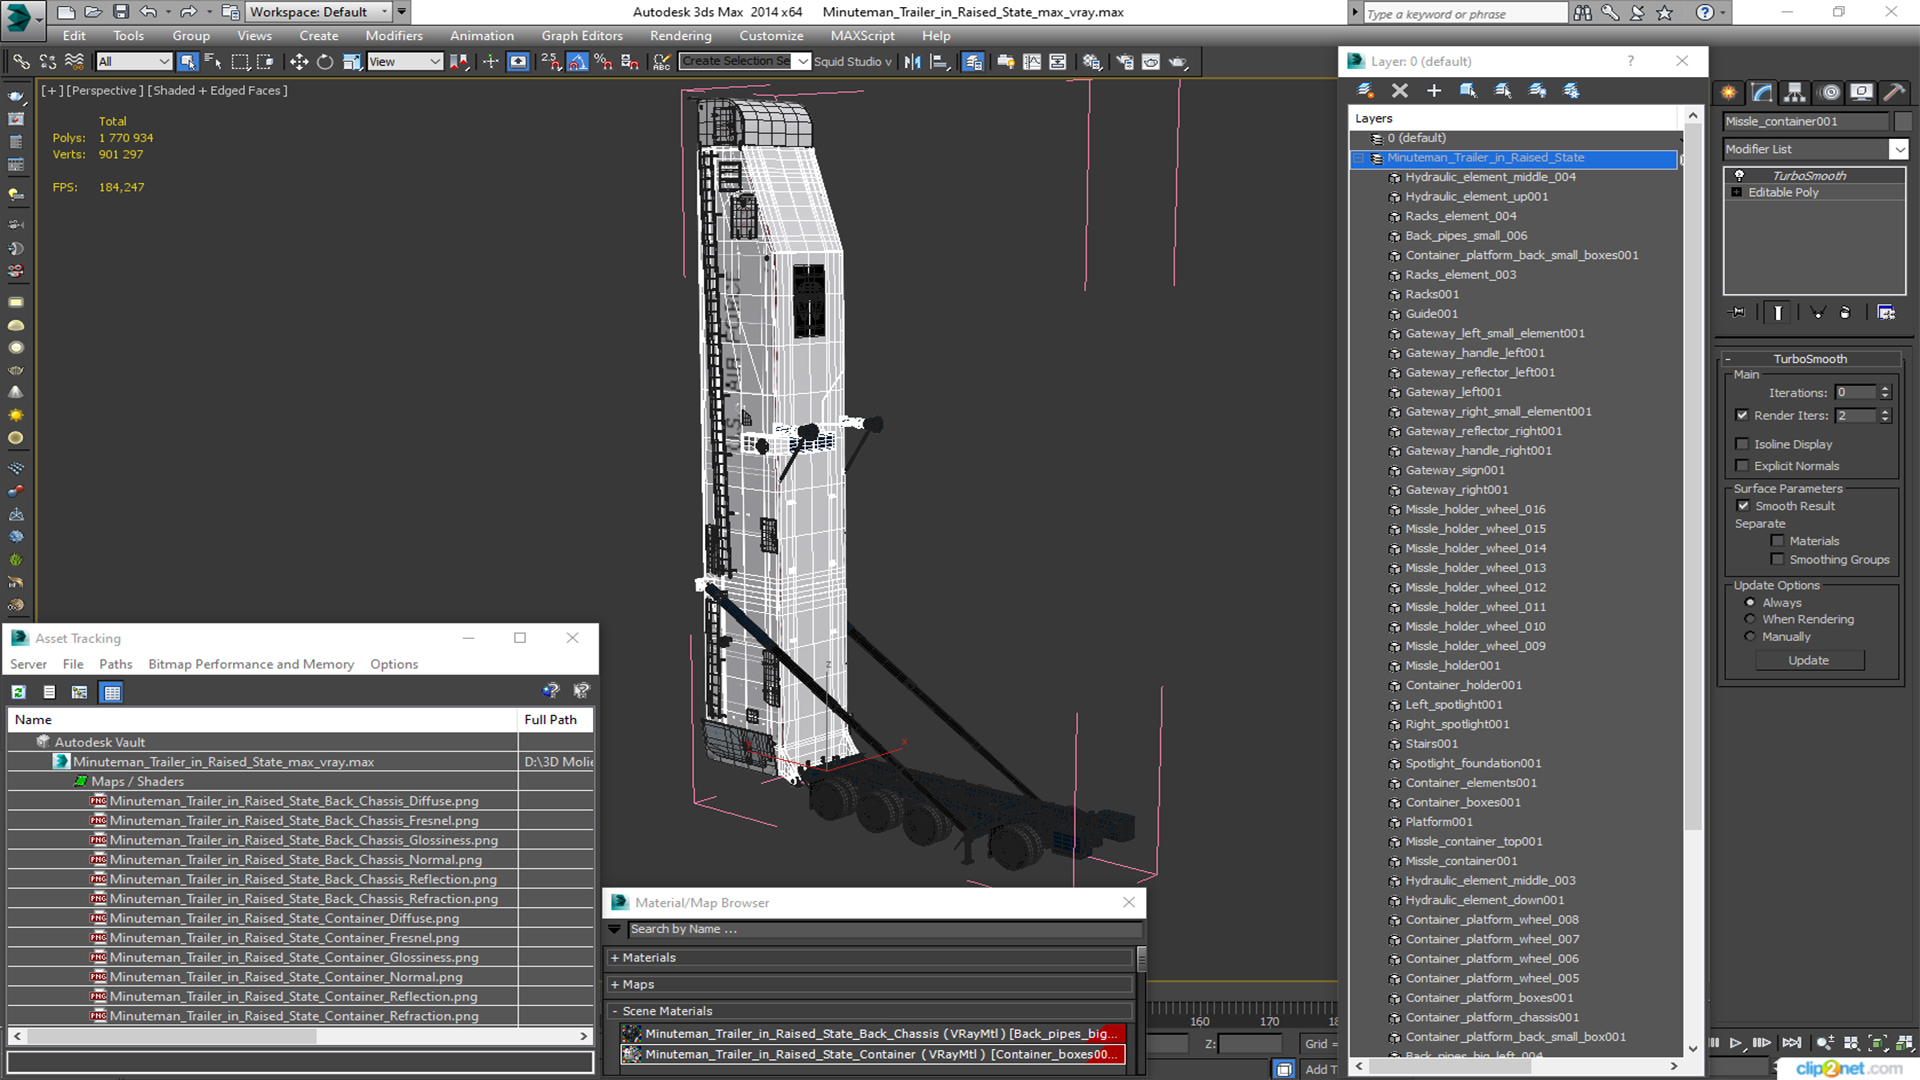Image resolution: width=1920 pixels, height=1080 pixels.
Task: Toggle Show End Result in modifier stack
Action: click(x=1778, y=313)
